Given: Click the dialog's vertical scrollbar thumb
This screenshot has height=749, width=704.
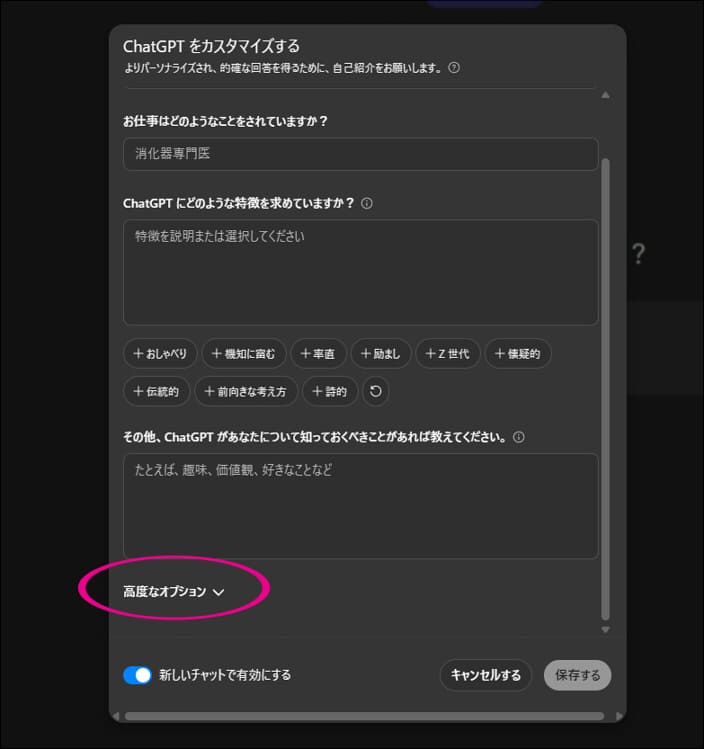Looking at the screenshot, I should [x=605, y=389].
